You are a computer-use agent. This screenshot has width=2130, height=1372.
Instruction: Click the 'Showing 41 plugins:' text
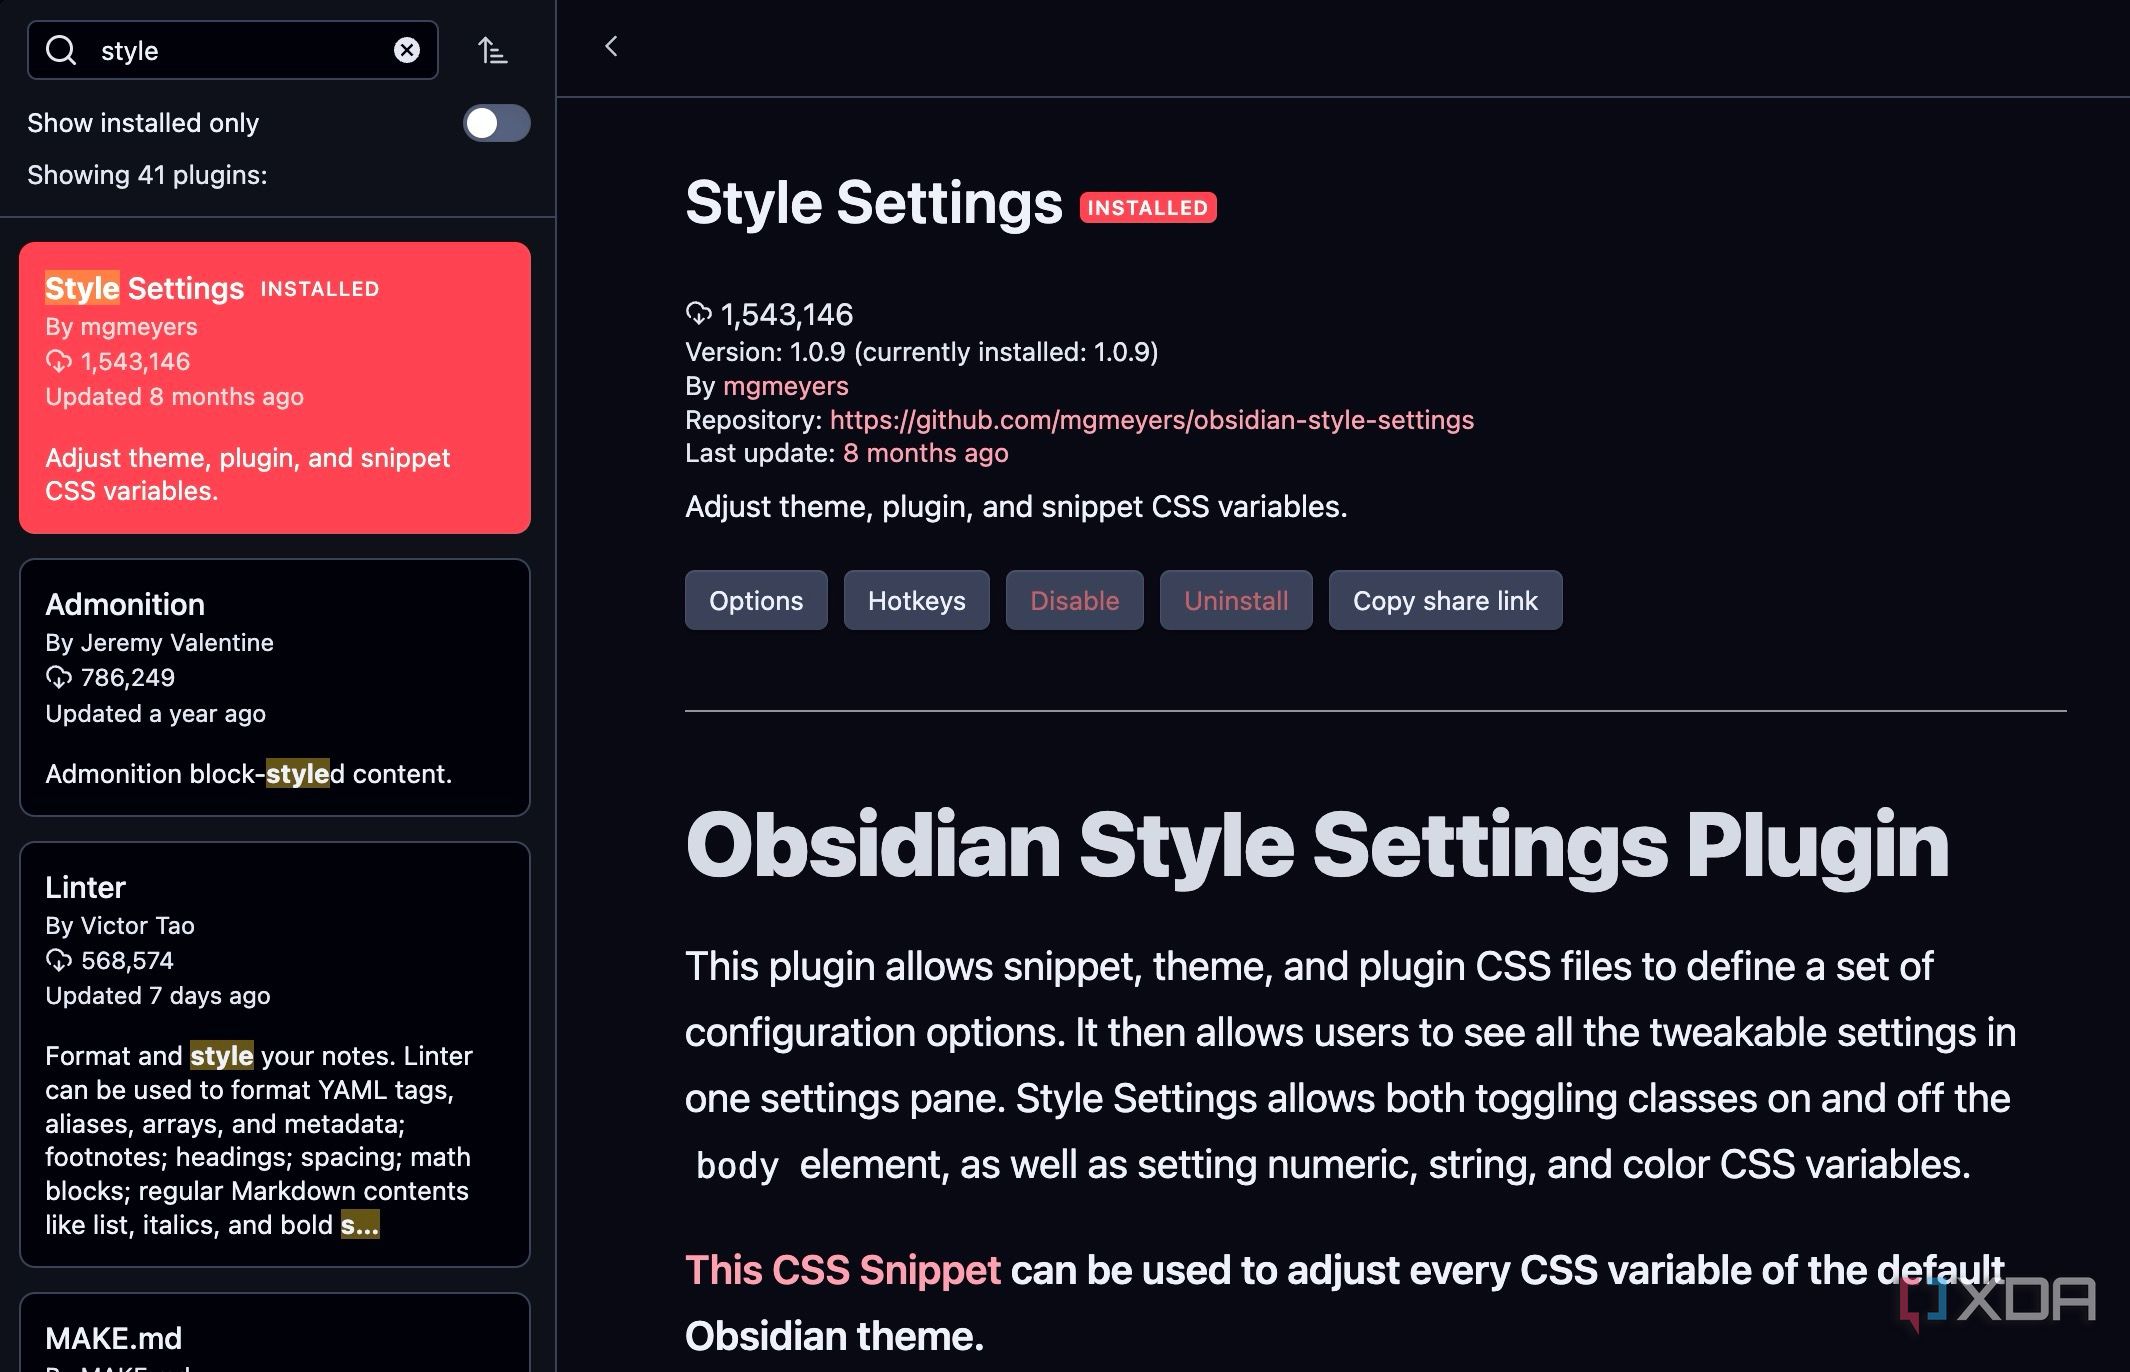[x=147, y=175]
